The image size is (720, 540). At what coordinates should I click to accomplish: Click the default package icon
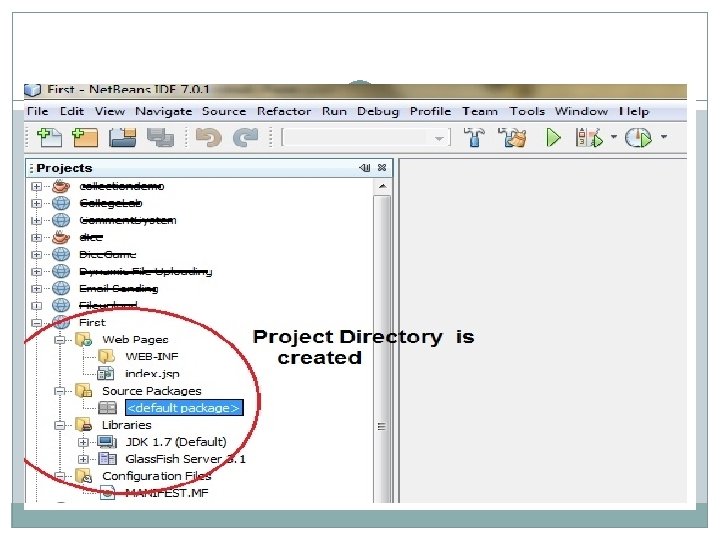tap(107, 408)
